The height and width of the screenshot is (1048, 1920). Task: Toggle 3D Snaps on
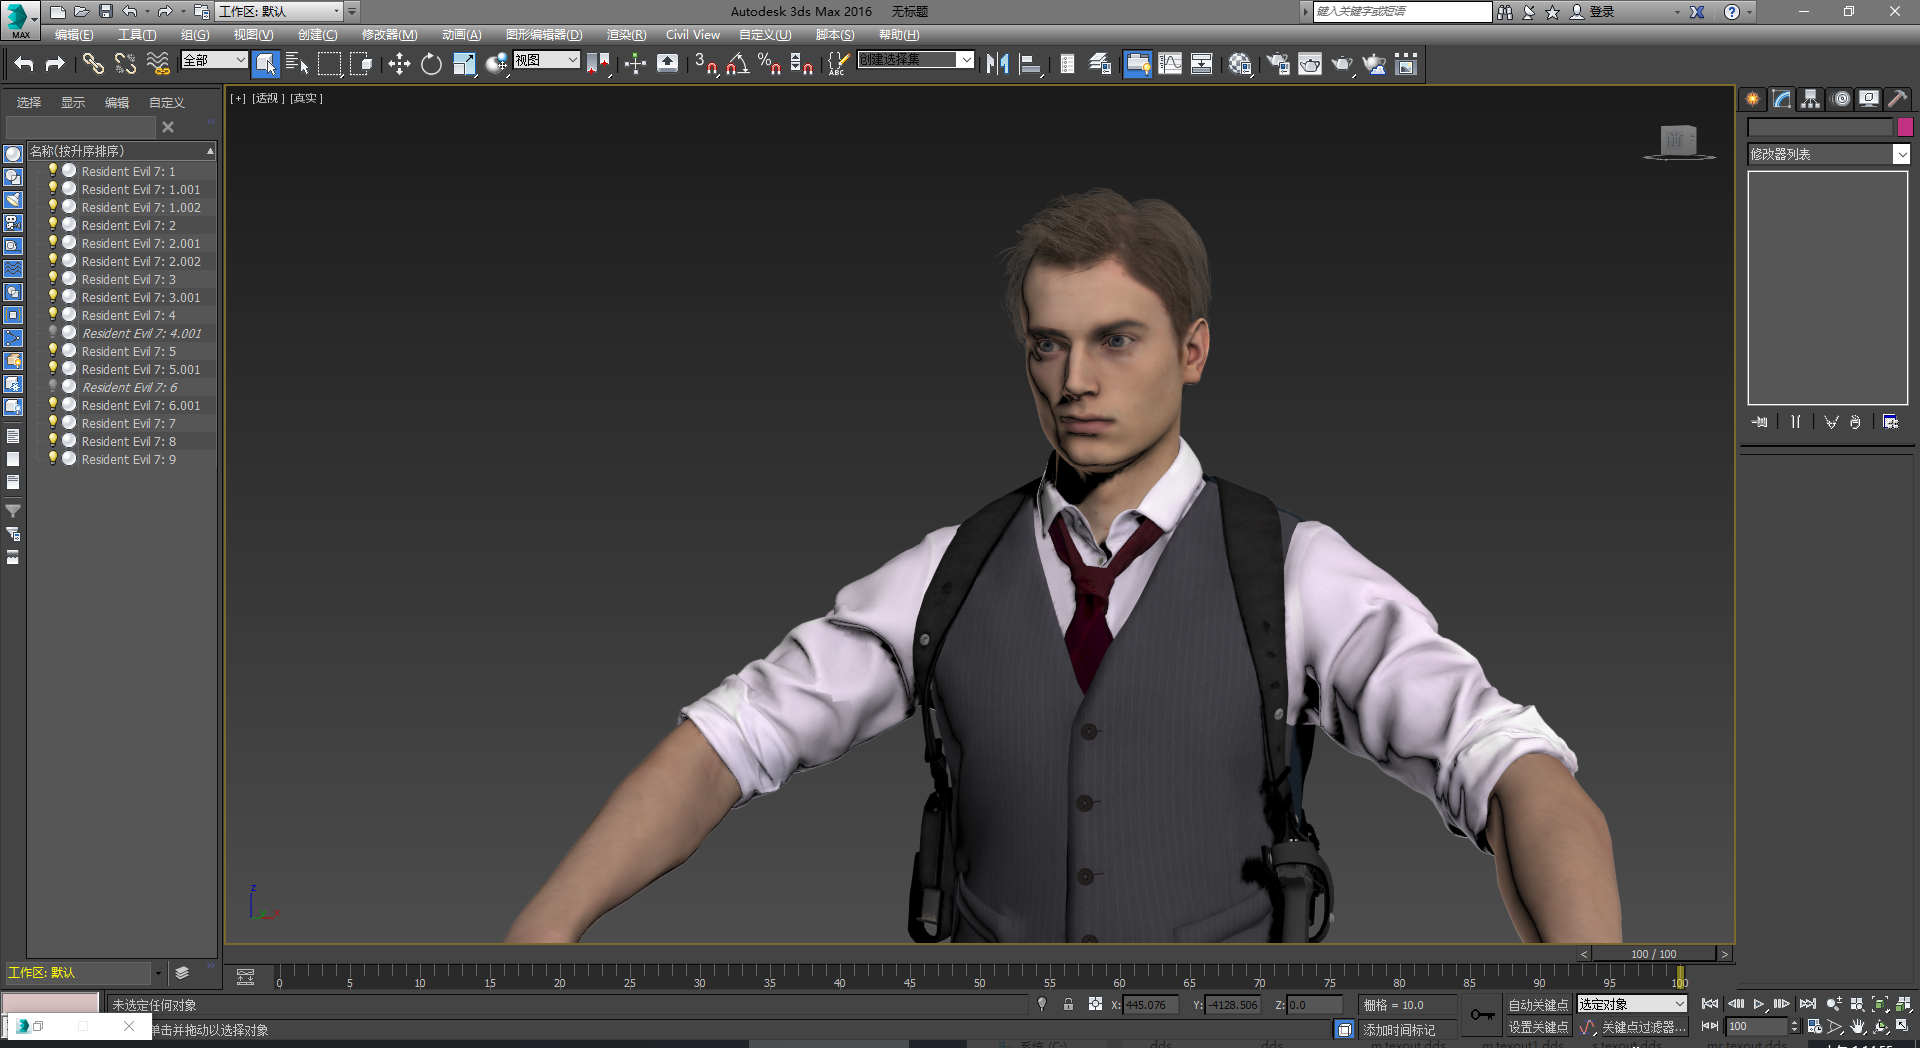[x=705, y=64]
